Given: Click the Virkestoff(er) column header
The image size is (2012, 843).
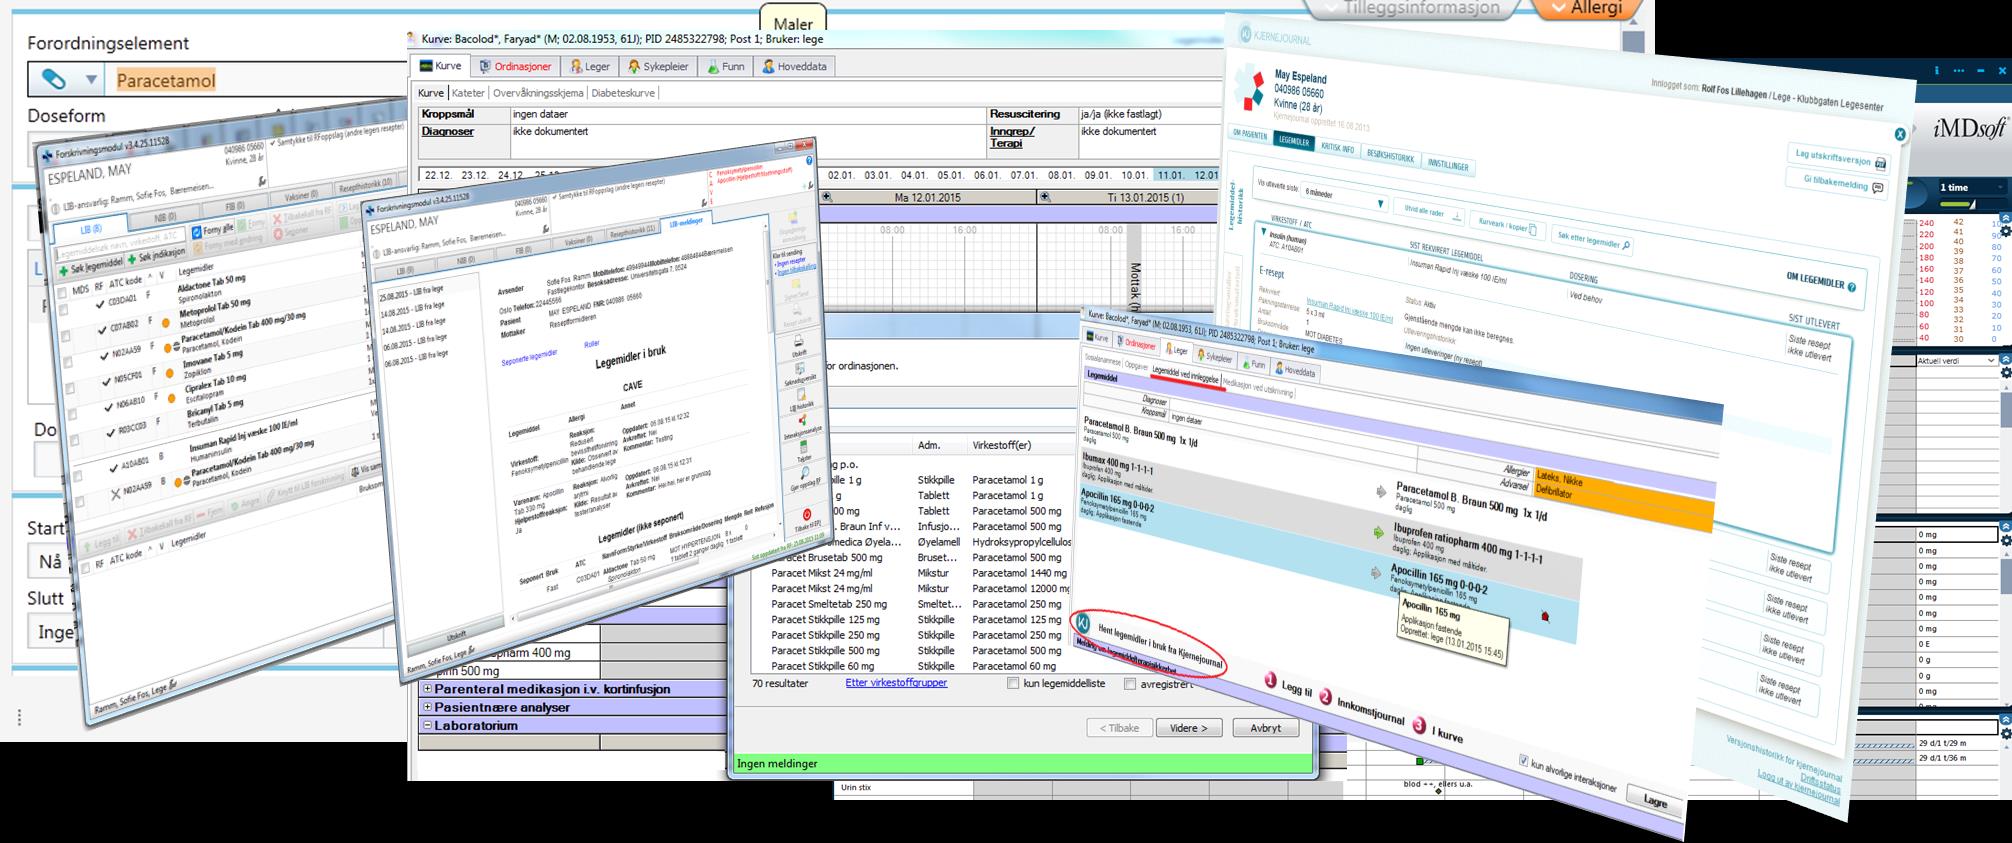Looking at the screenshot, I should click(1002, 445).
